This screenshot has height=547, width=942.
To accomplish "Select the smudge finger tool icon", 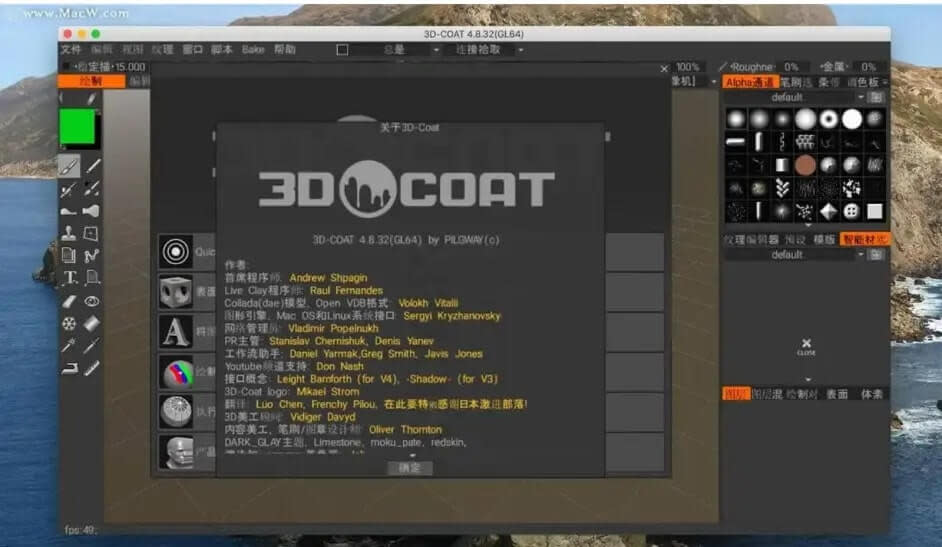I will click(x=68, y=211).
